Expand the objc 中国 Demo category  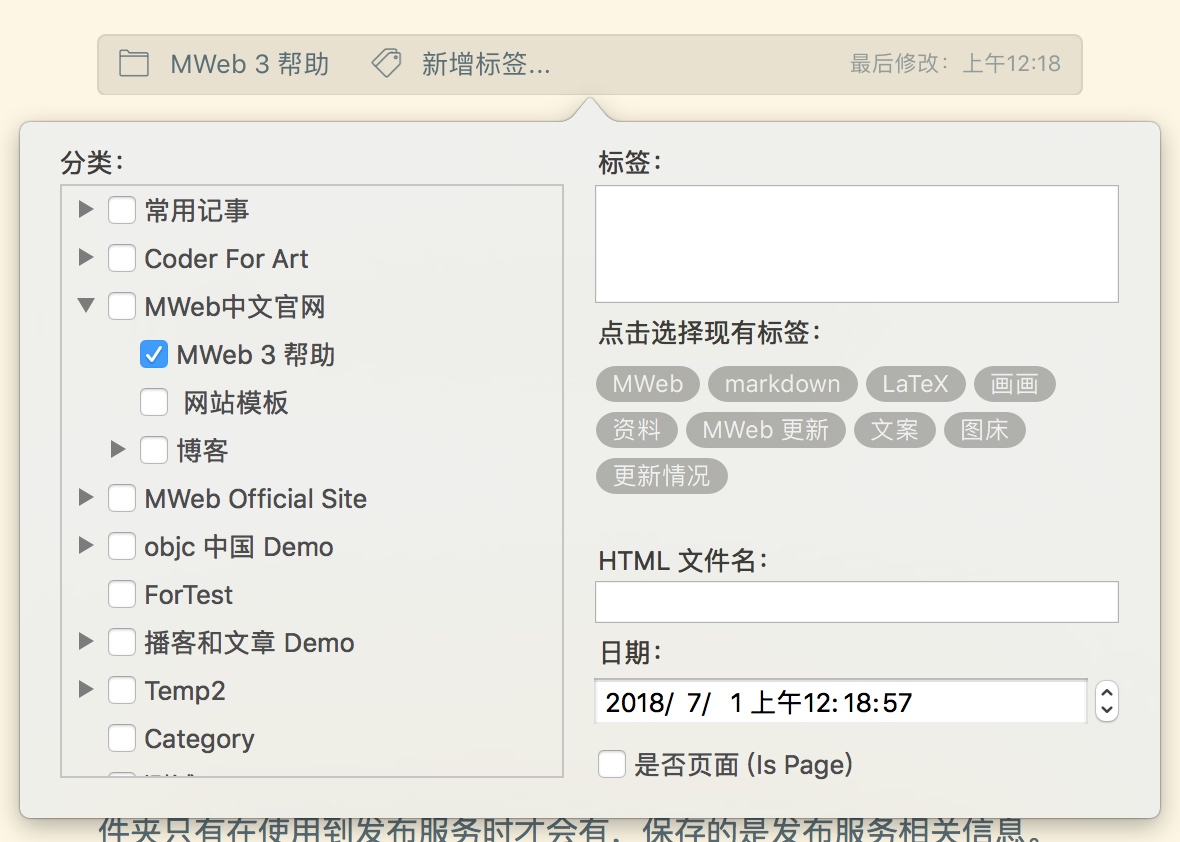86,546
